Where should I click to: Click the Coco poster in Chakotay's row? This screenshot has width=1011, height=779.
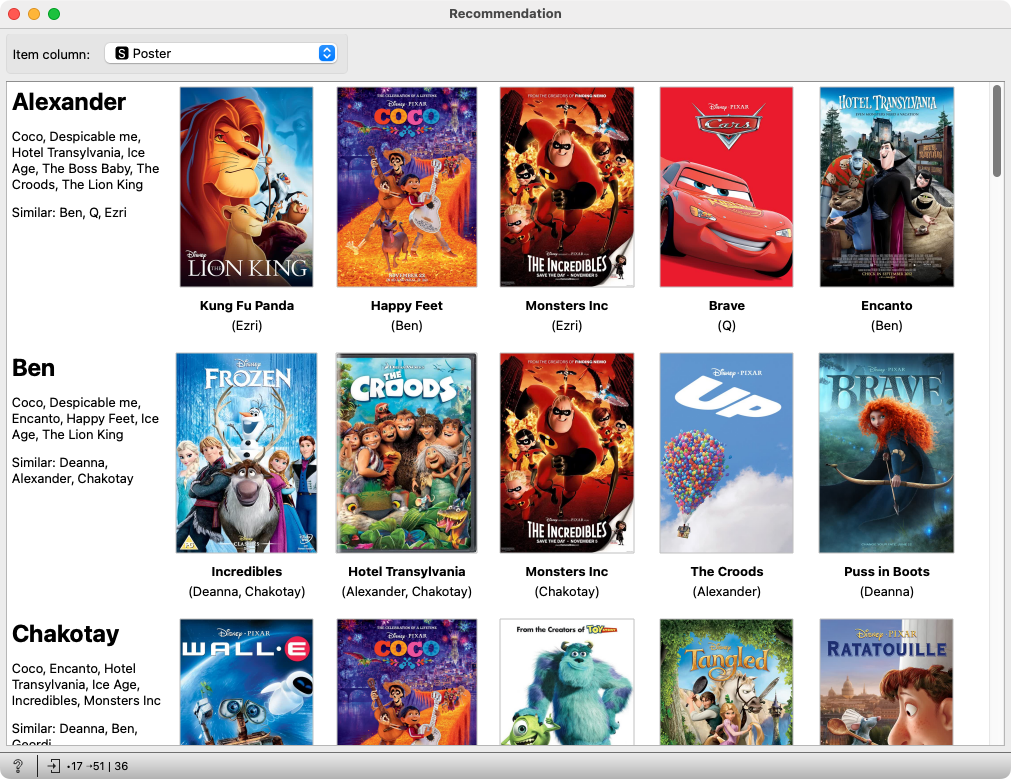pyautogui.click(x=407, y=682)
